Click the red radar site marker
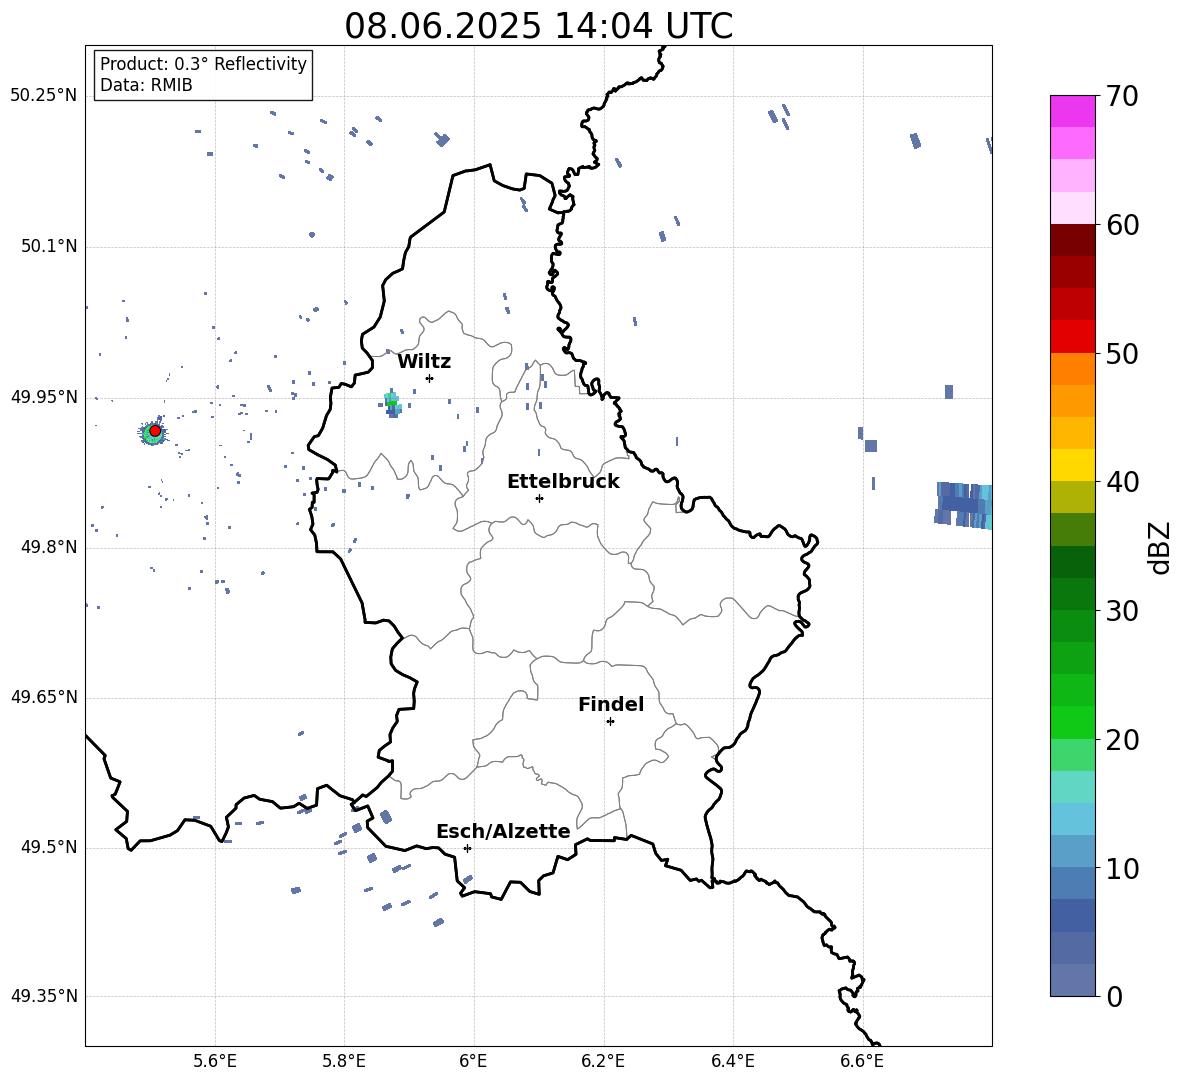The width and height of the screenshot is (1184, 1081). [x=155, y=431]
